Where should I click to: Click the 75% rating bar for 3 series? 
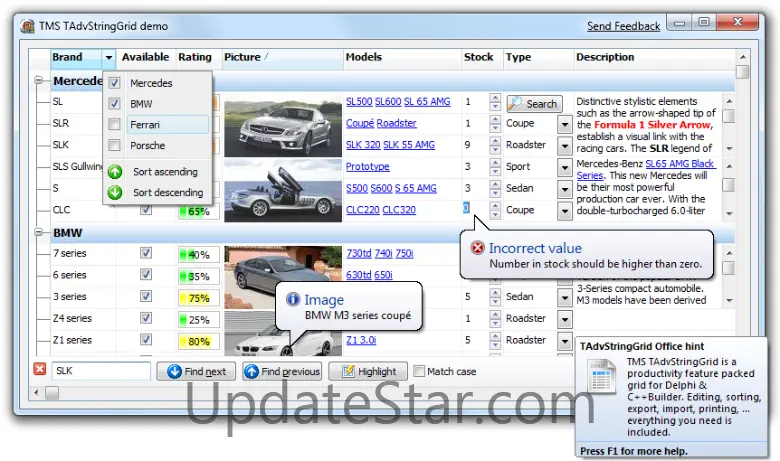pyautogui.click(x=198, y=297)
